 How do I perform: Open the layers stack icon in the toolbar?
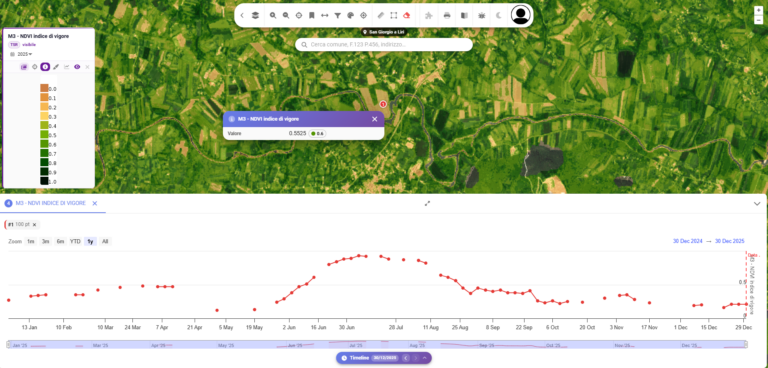(255, 16)
